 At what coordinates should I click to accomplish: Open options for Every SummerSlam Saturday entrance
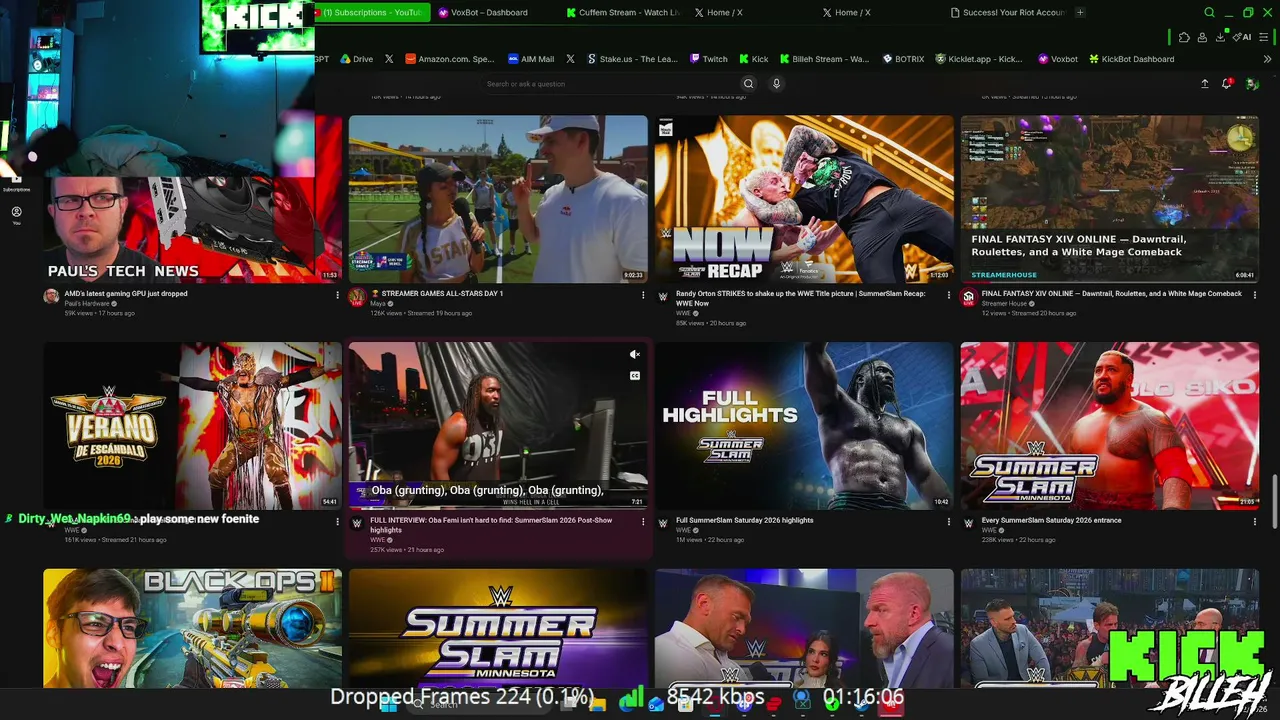point(1255,521)
